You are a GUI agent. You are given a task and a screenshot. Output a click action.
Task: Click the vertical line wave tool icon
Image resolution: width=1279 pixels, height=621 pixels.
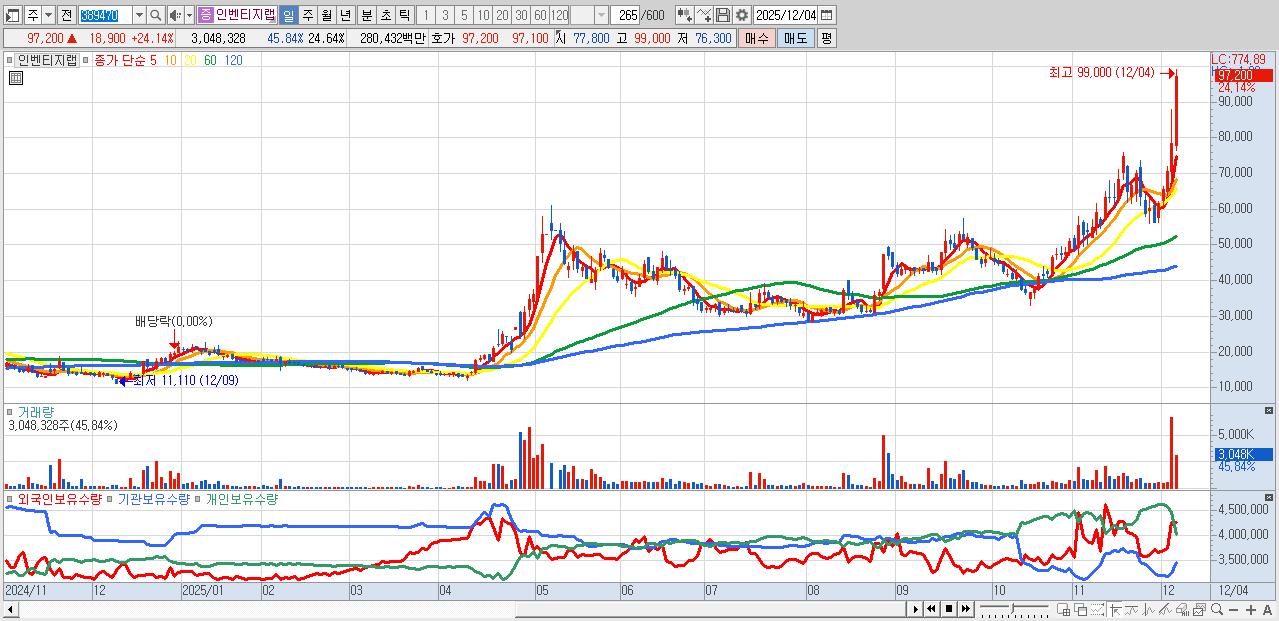tap(1148, 609)
